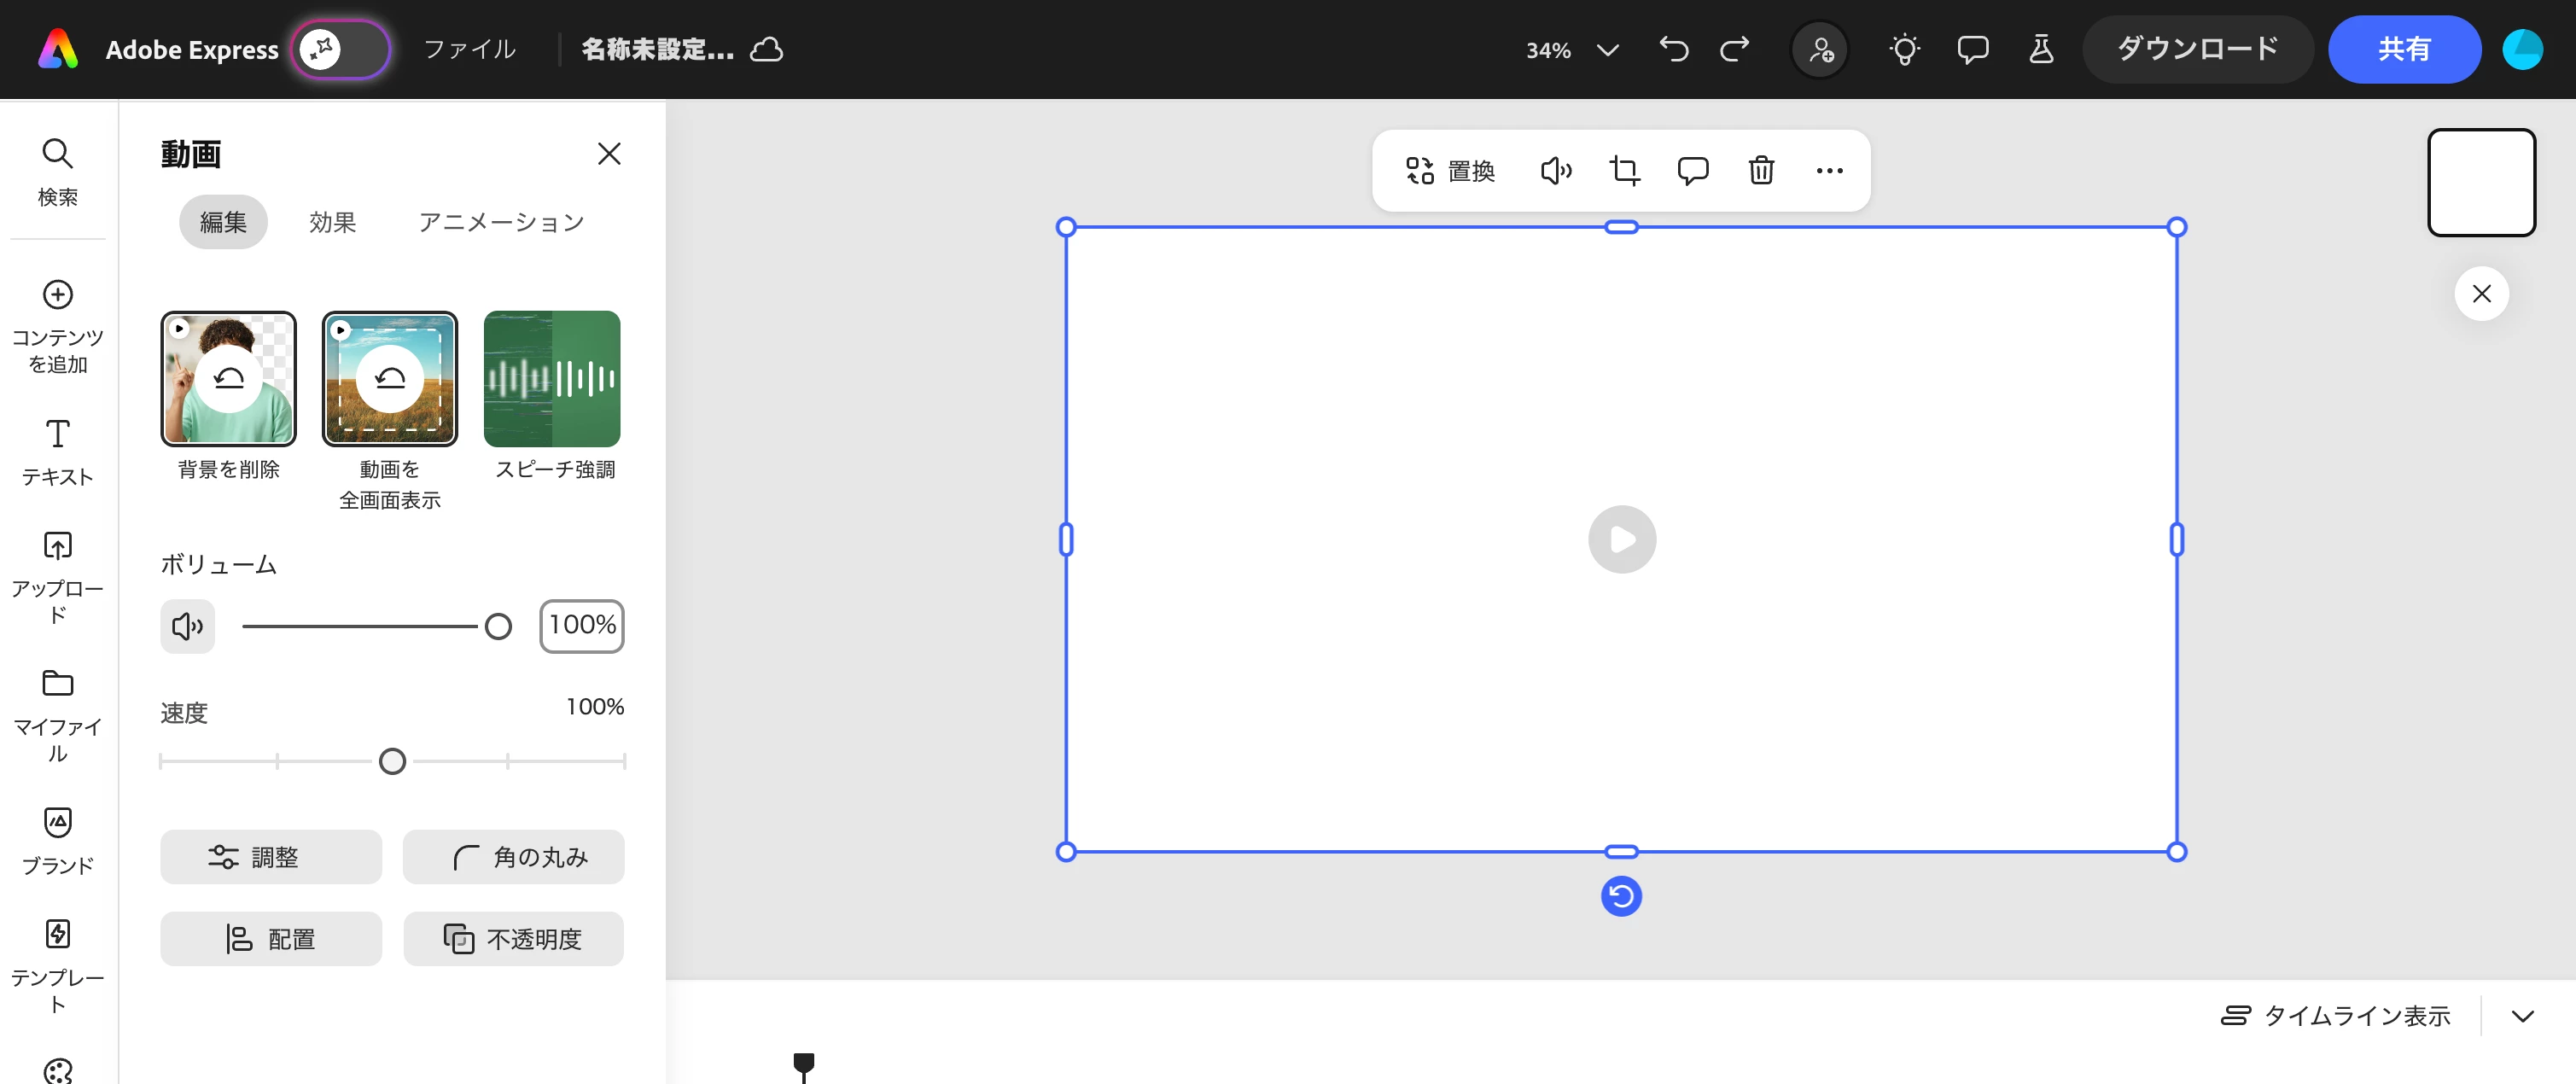Click the rotate handle below the video

coord(1621,896)
